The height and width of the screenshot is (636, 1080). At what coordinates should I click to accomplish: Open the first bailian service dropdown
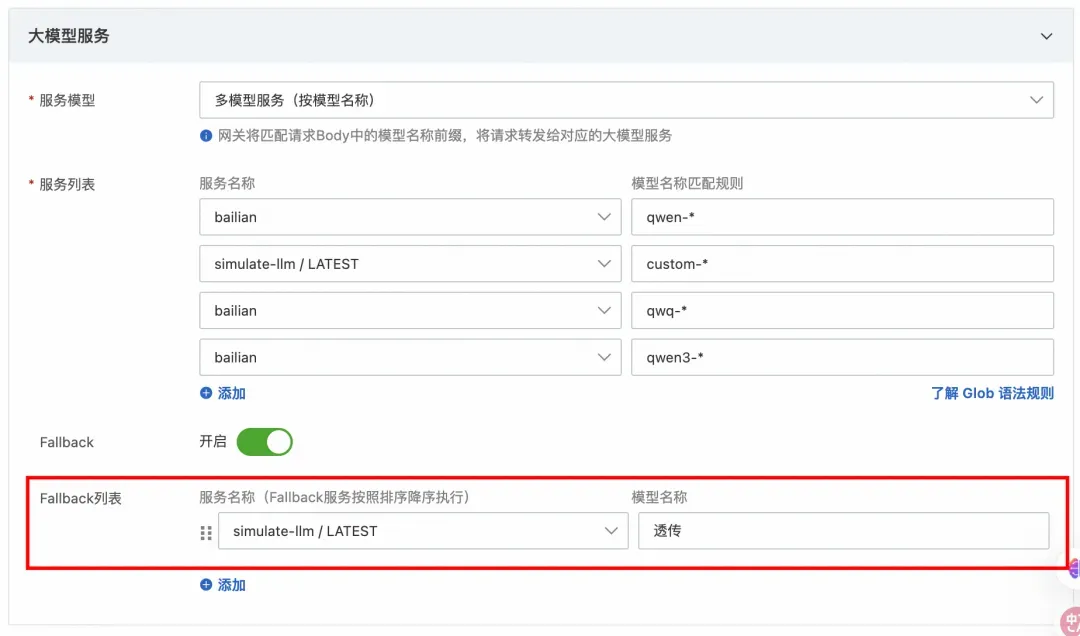point(411,217)
